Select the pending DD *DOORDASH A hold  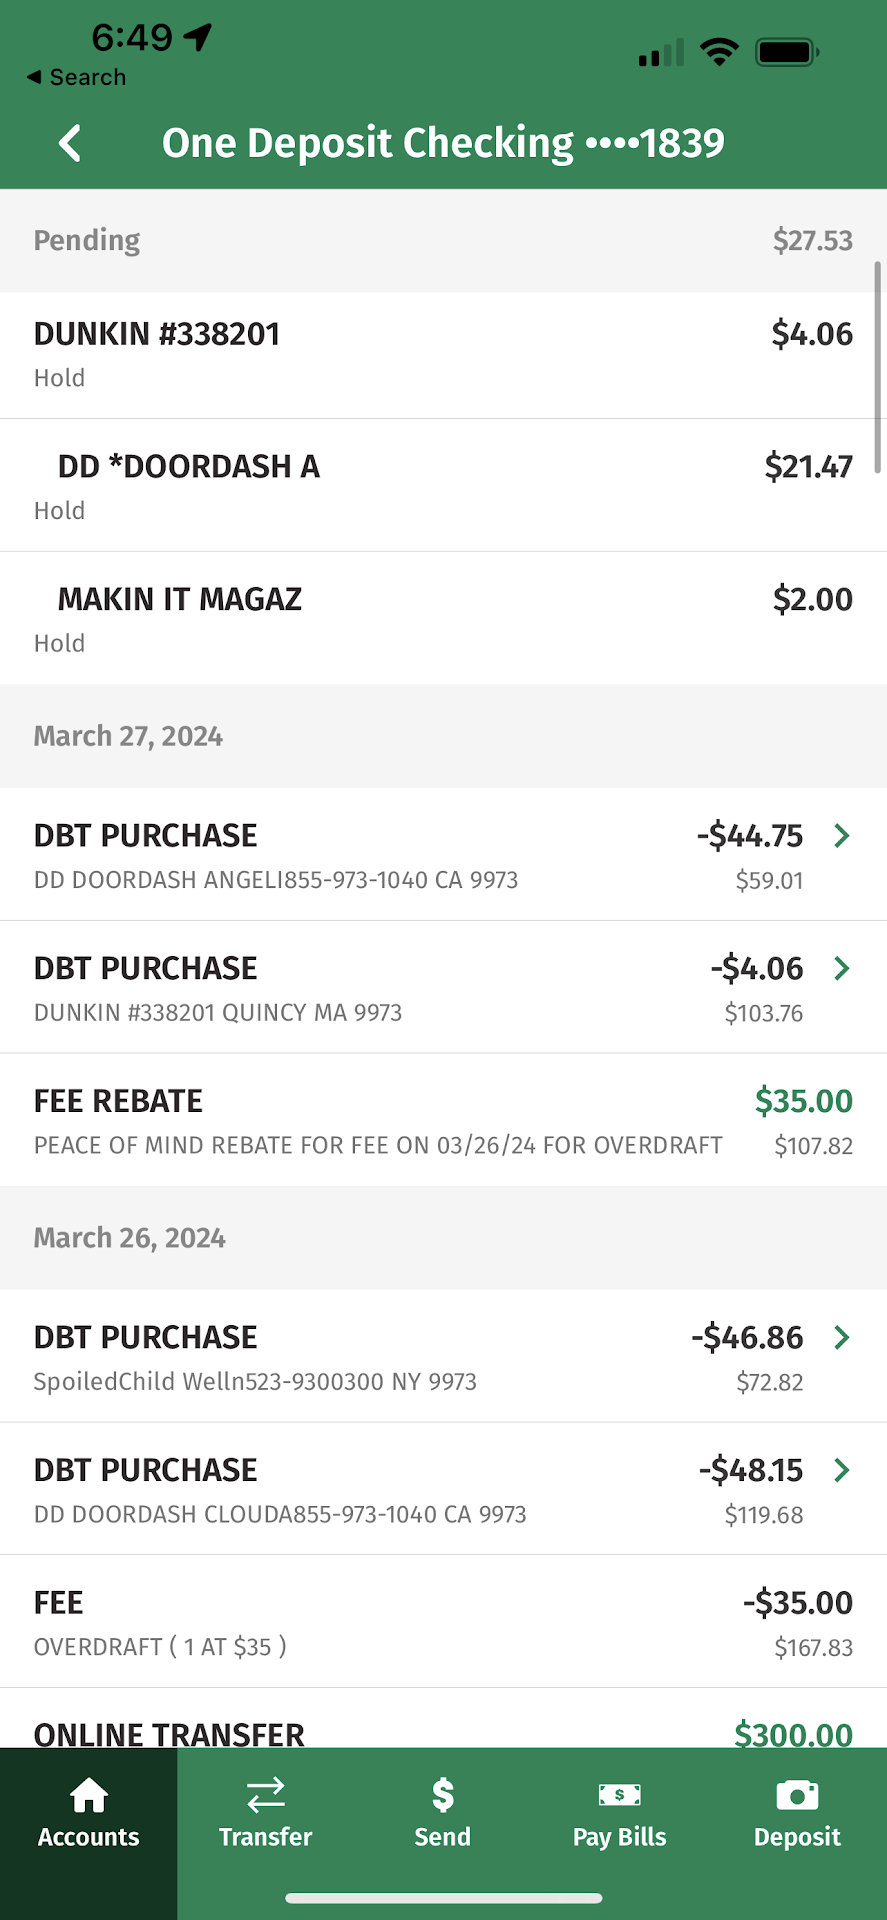coord(443,486)
